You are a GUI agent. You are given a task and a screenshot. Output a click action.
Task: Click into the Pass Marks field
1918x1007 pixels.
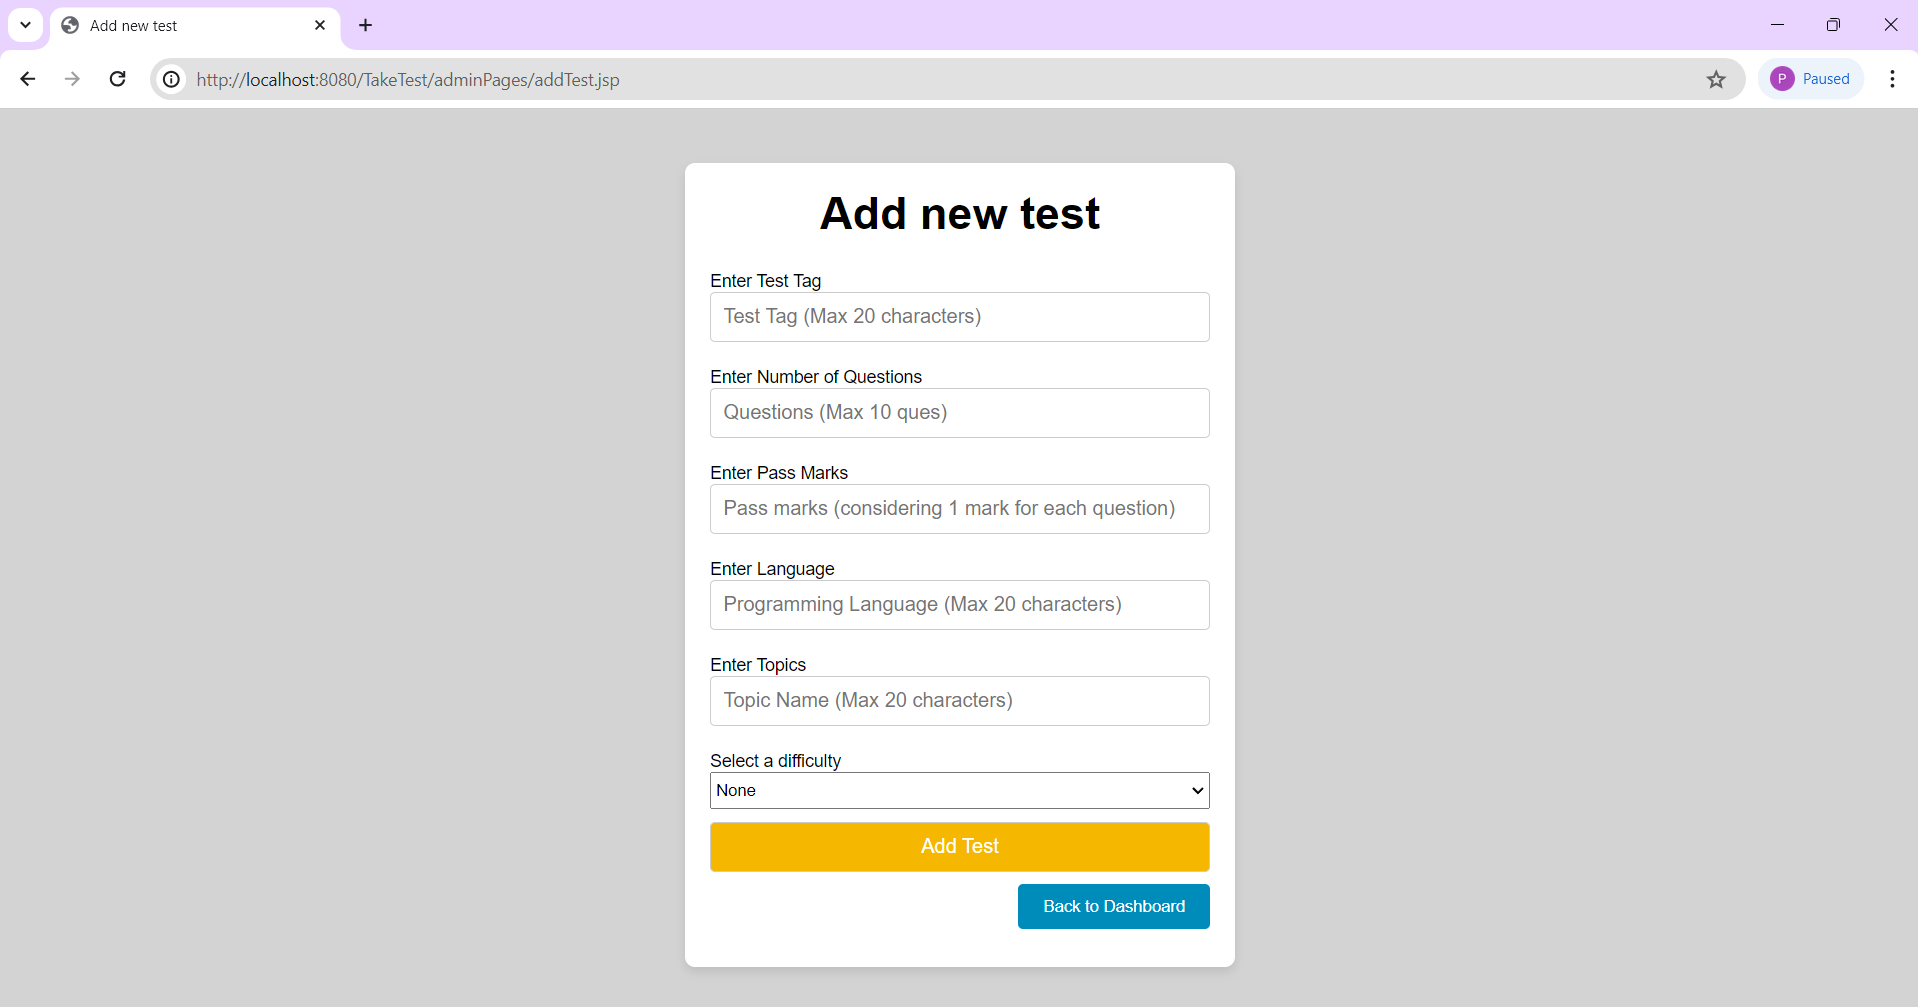coord(960,509)
